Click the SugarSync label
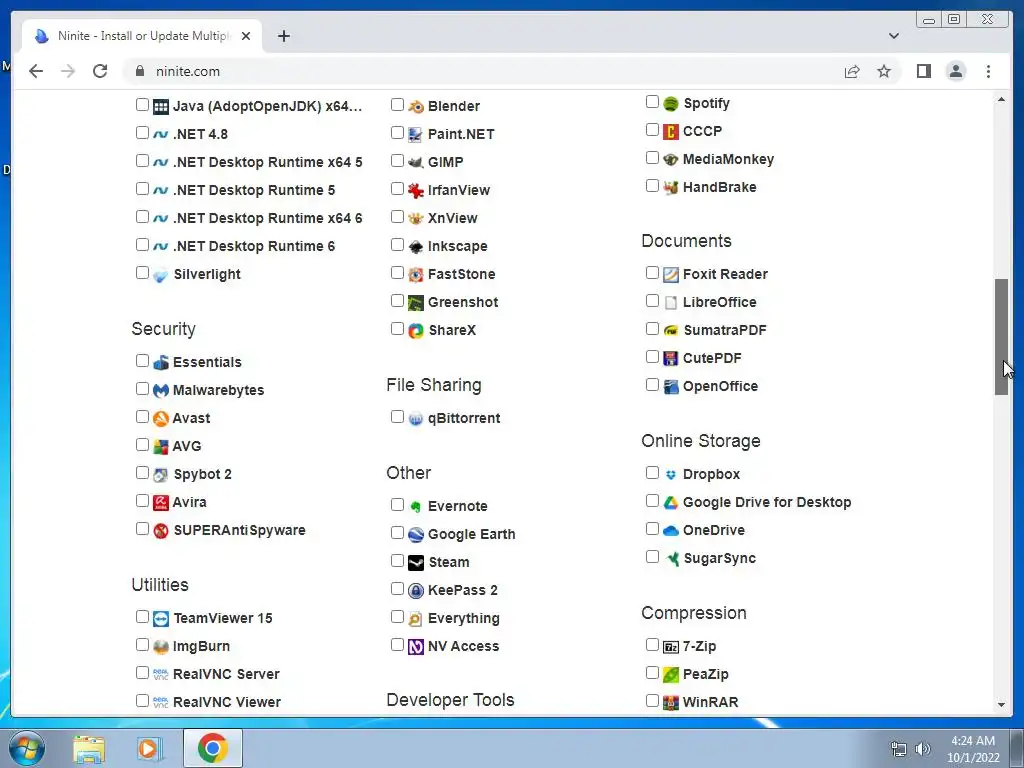The image size is (1024, 768). (x=720, y=559)
